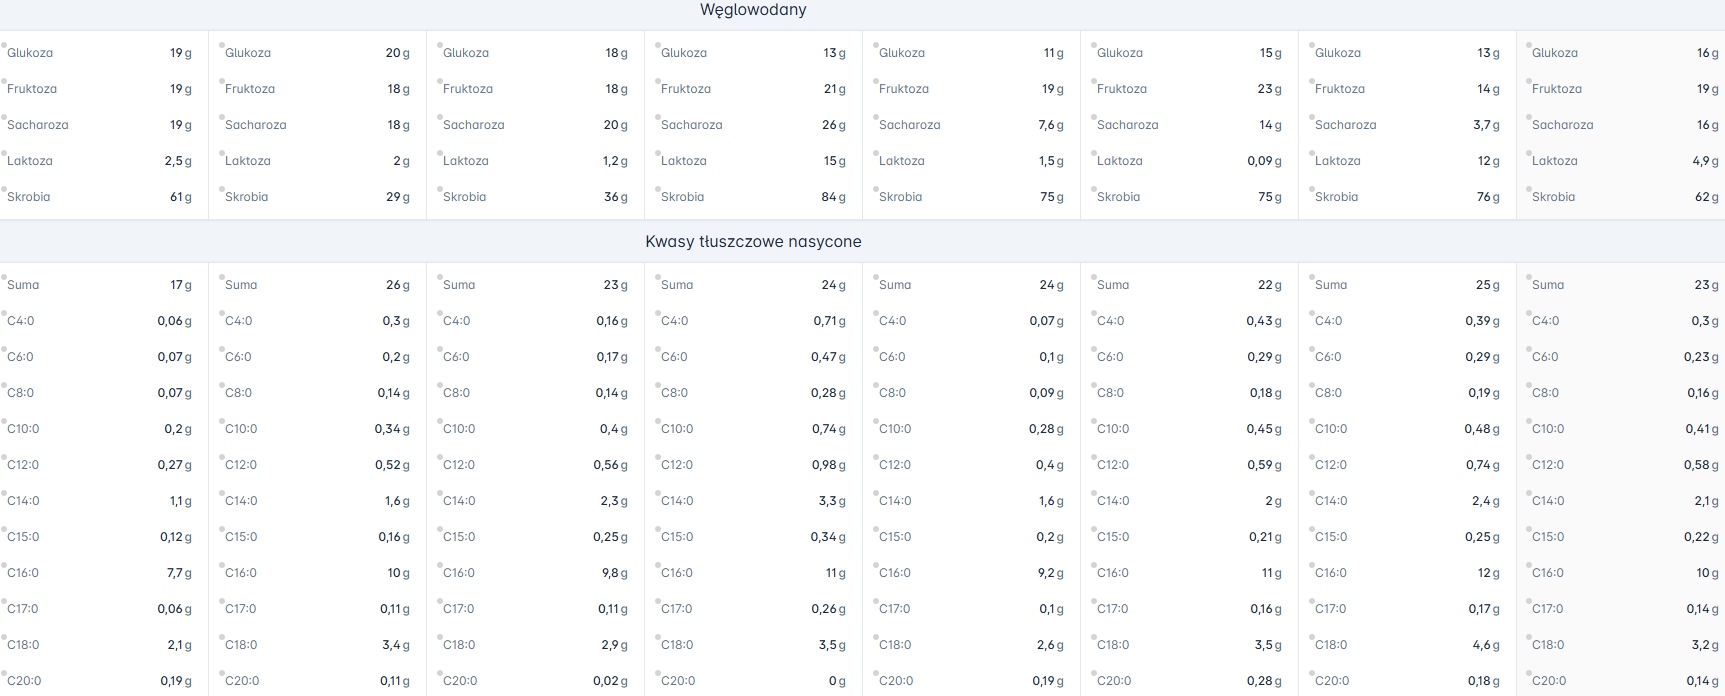This screenshot has width=1725, height=696.
Task: Click the C12:0 value 0,98 g
Action: click(x=828, y=465)
